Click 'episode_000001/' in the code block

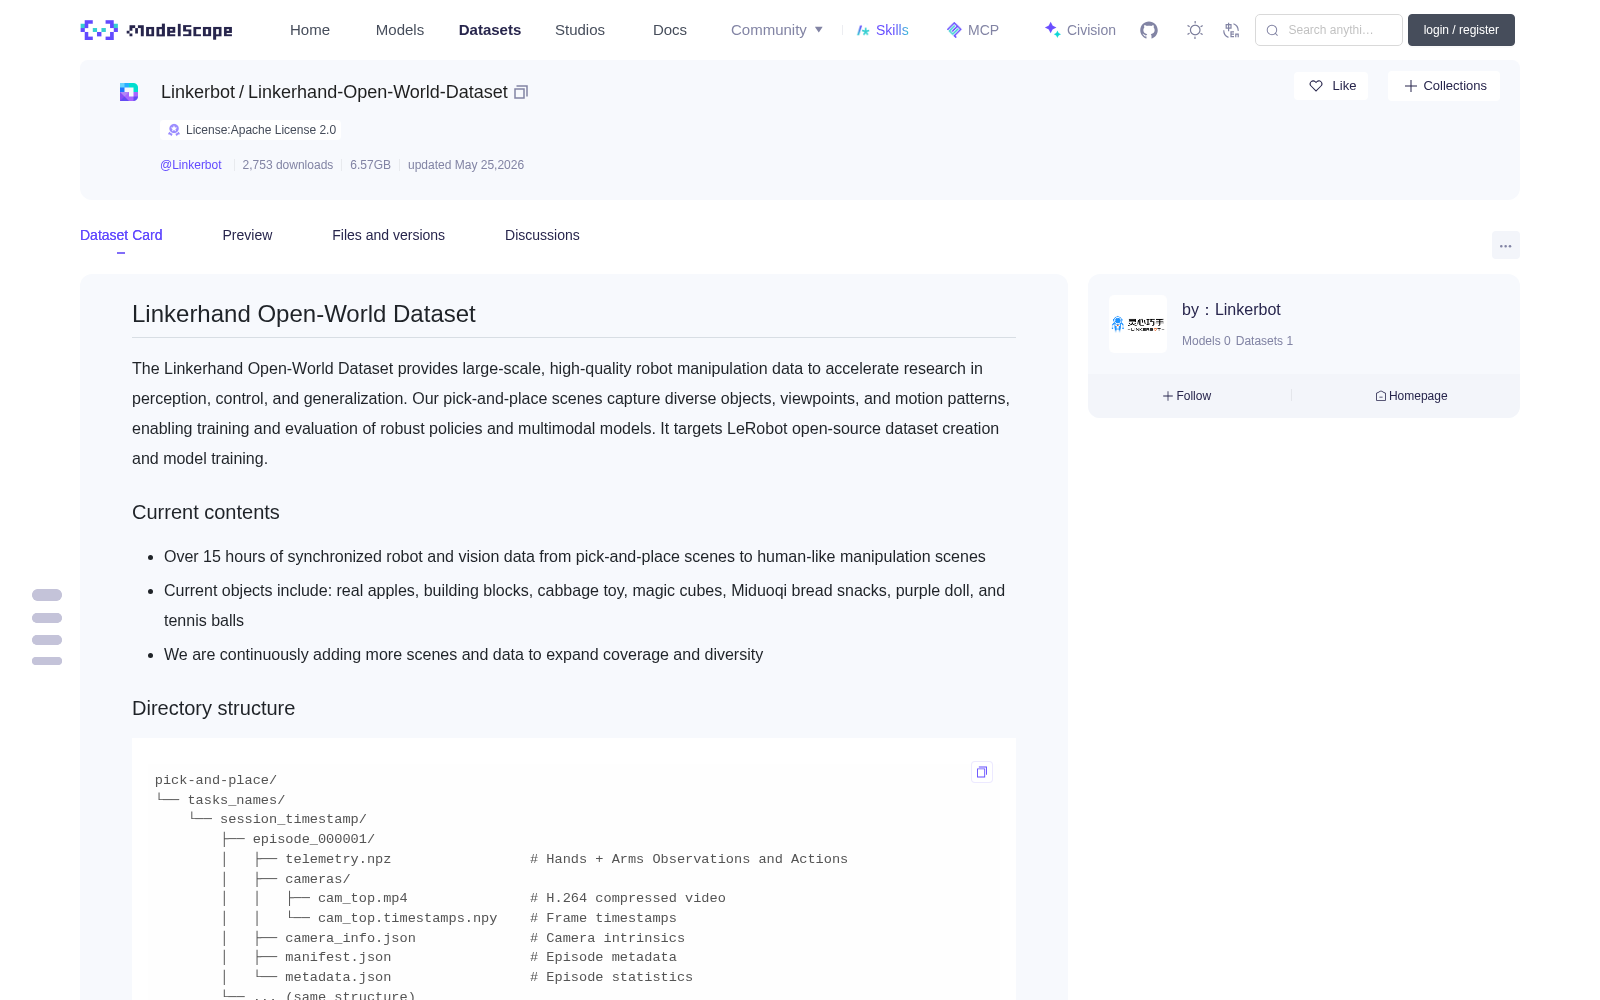point(314,839)
